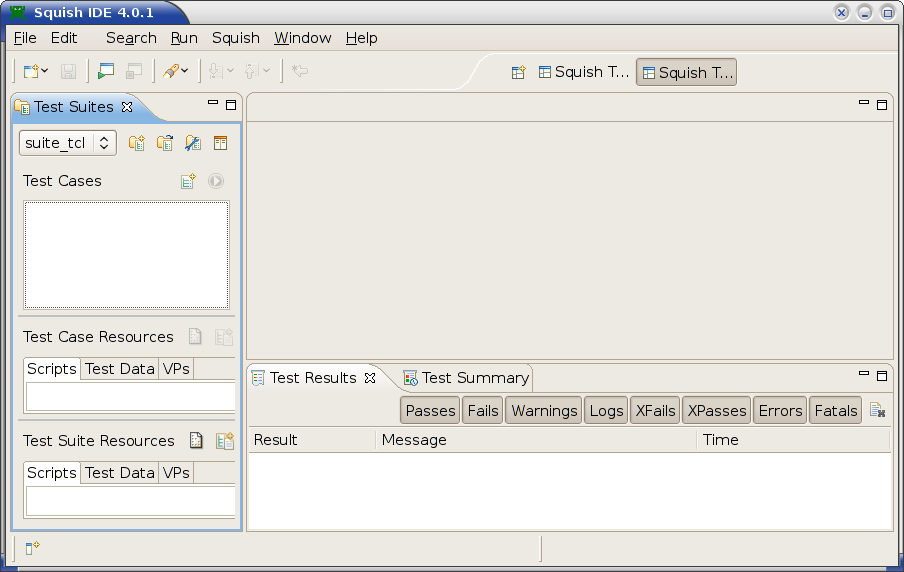Open the Next Annotation dropdown arrow
The image size is (904, 572).
click(x=231, y=71)
